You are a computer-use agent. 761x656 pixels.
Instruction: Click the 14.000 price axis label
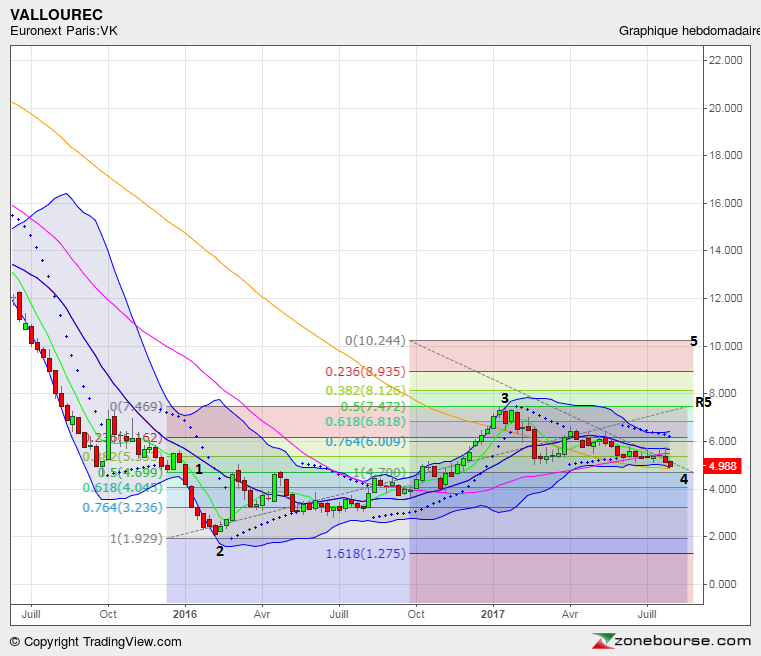coord(725,250)
